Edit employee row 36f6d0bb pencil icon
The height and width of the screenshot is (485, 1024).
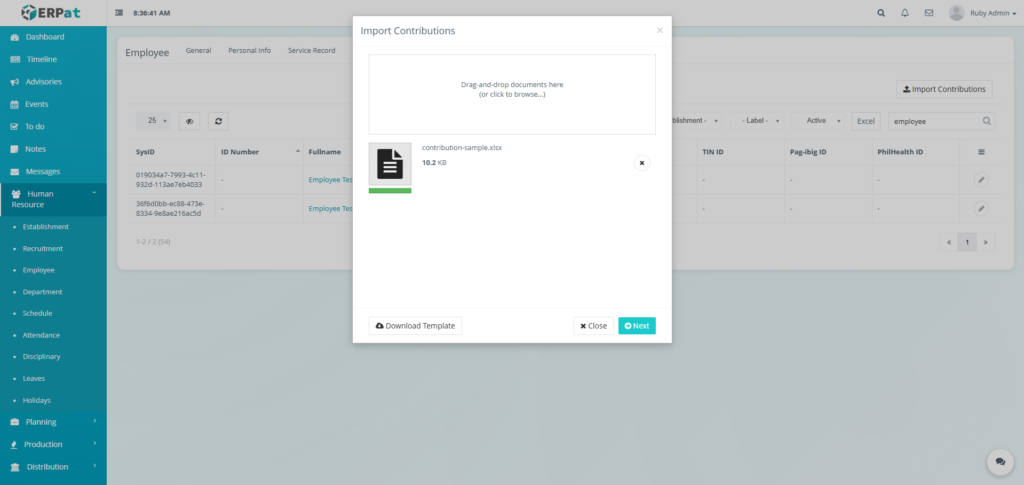click(x=981, y=209)
